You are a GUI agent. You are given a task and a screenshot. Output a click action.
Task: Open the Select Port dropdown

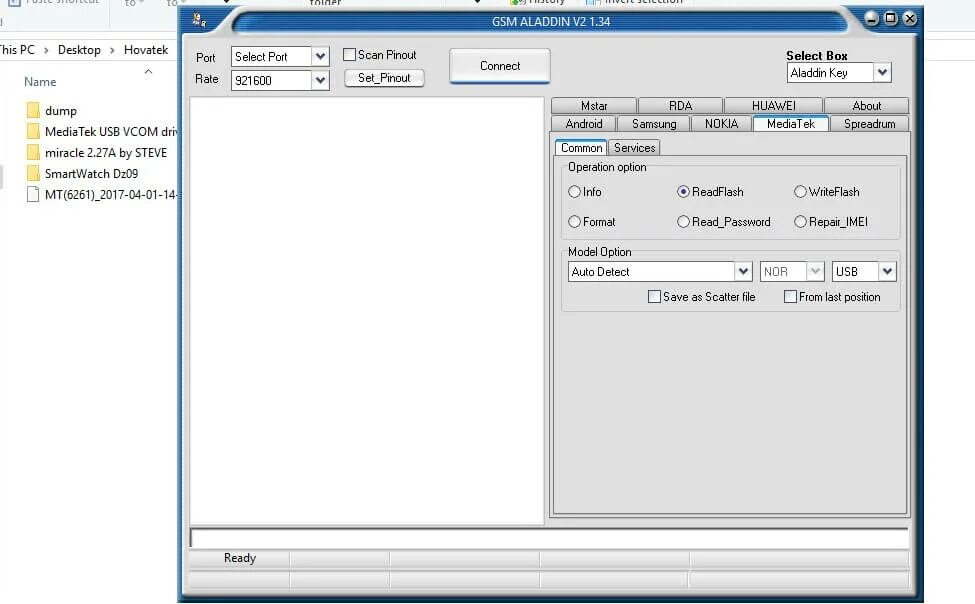320,57
